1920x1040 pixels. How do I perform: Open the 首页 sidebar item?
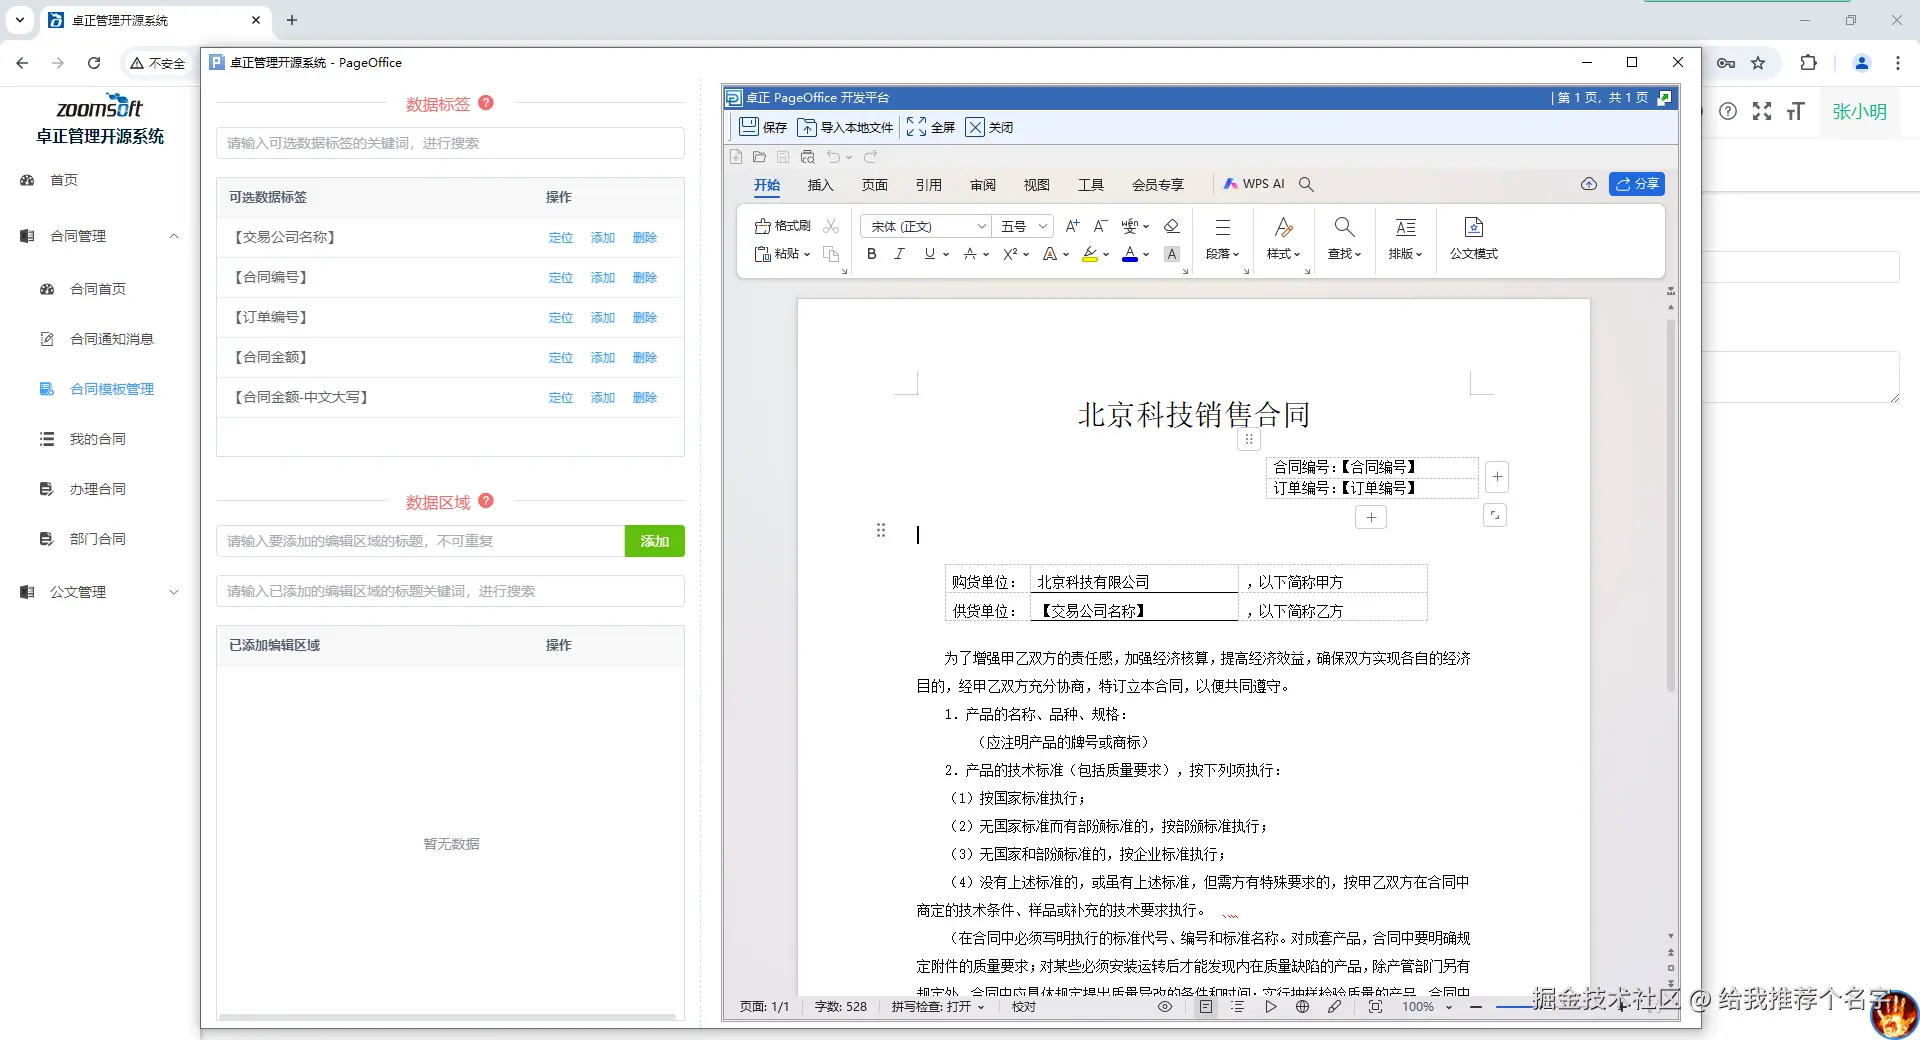(x=64, y=180)
